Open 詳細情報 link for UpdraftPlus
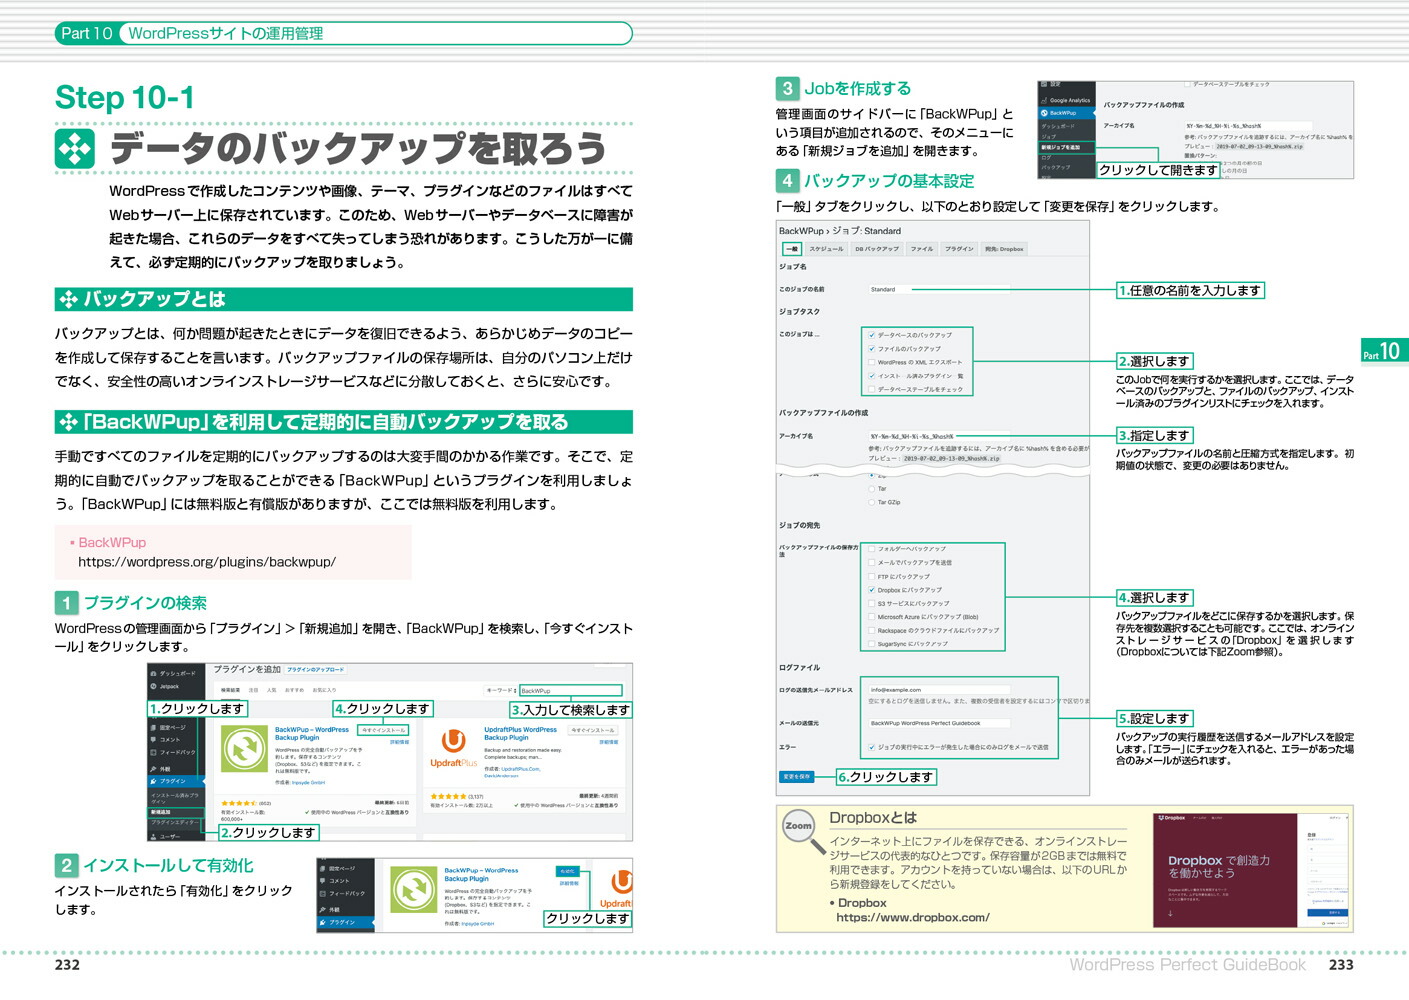 [x=609, y=742]
